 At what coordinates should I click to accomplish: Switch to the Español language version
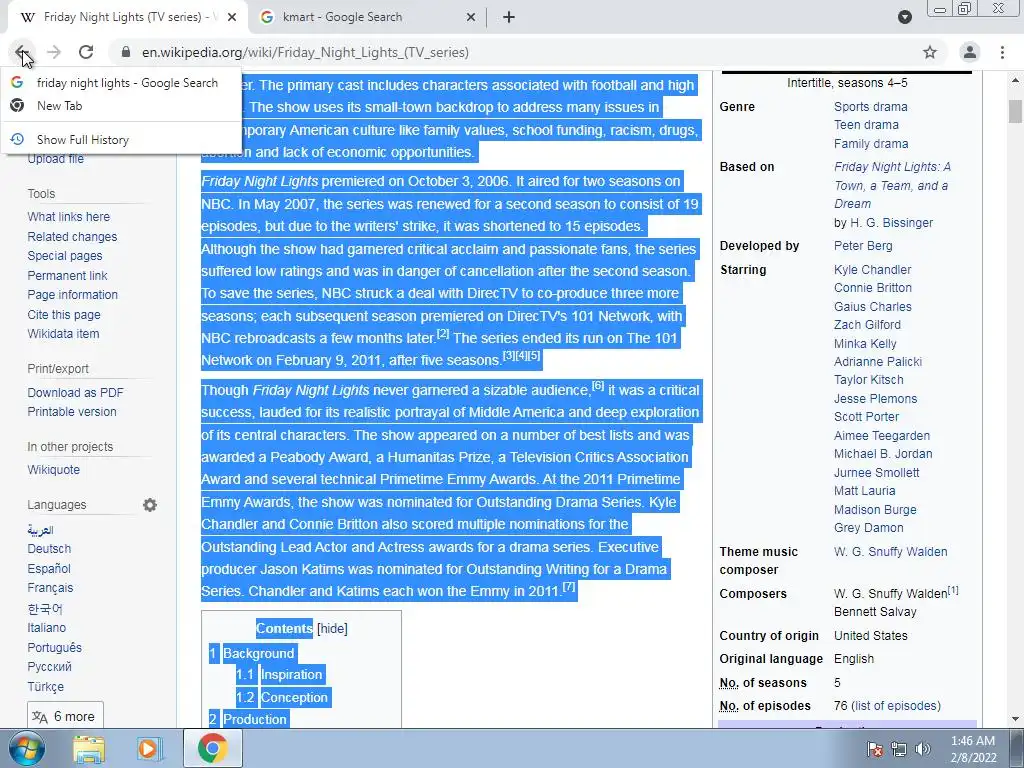pos(49,569)
